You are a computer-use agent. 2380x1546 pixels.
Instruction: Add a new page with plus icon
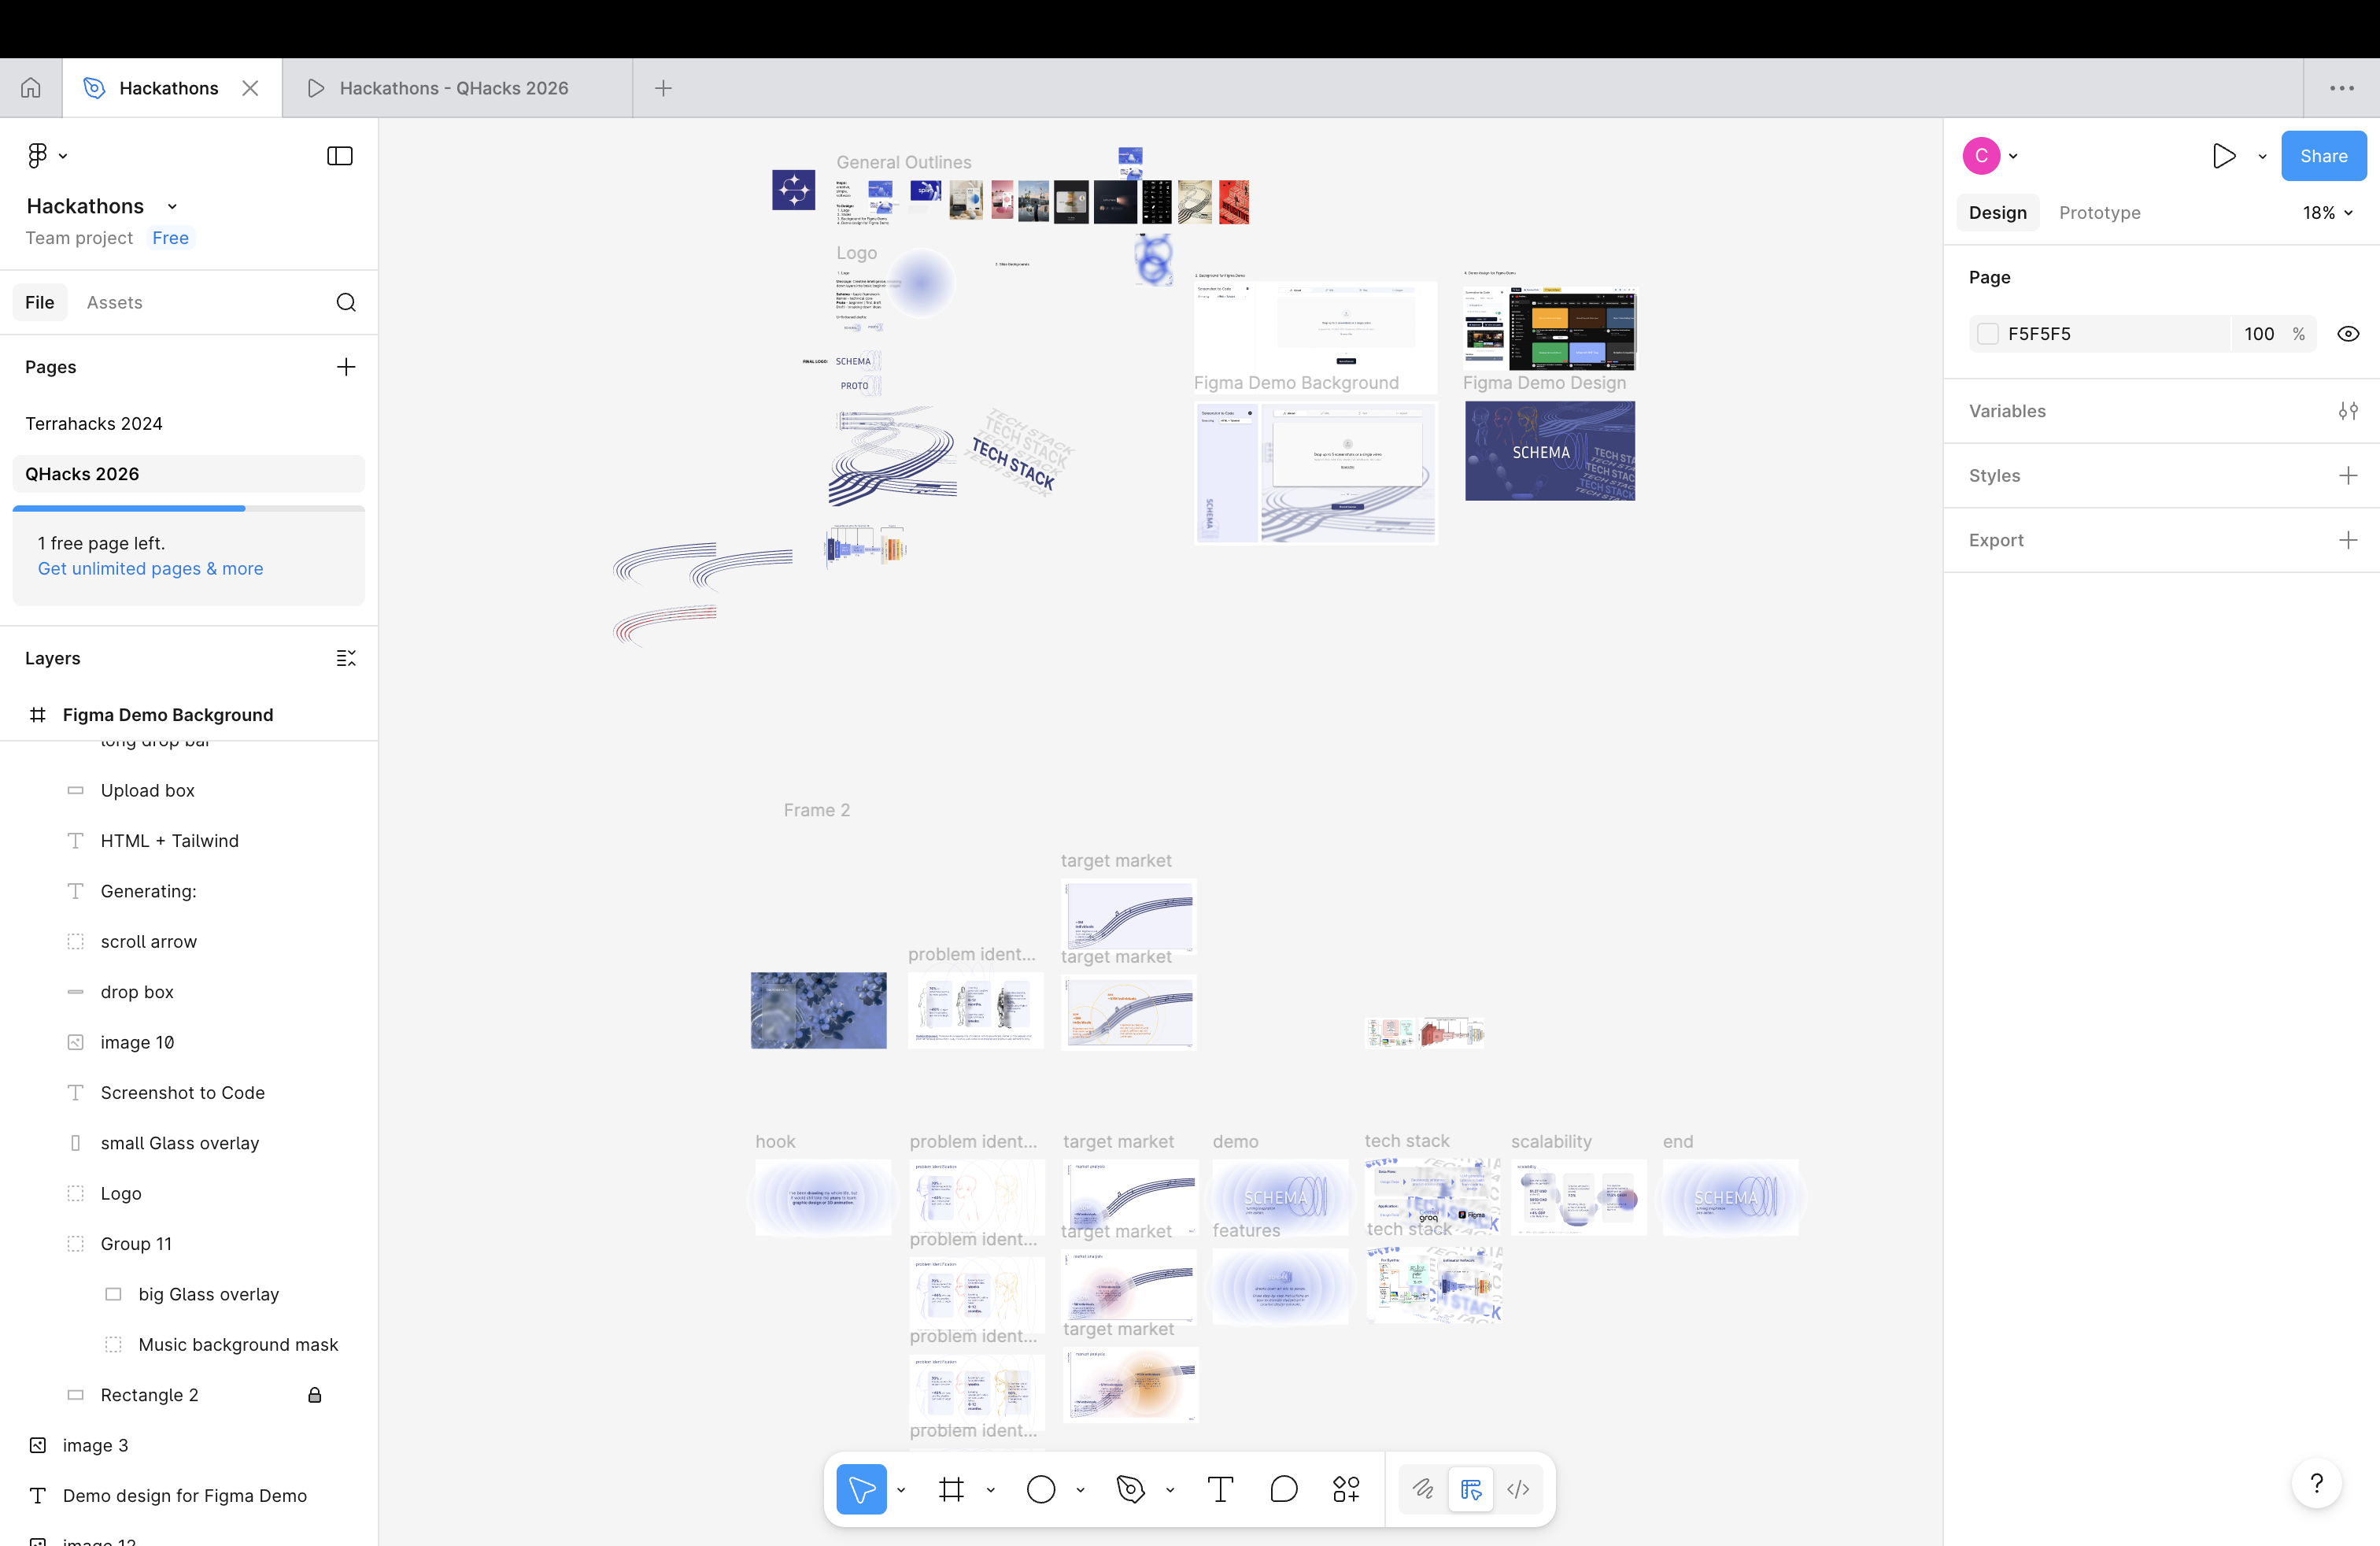tap(346, 367)
